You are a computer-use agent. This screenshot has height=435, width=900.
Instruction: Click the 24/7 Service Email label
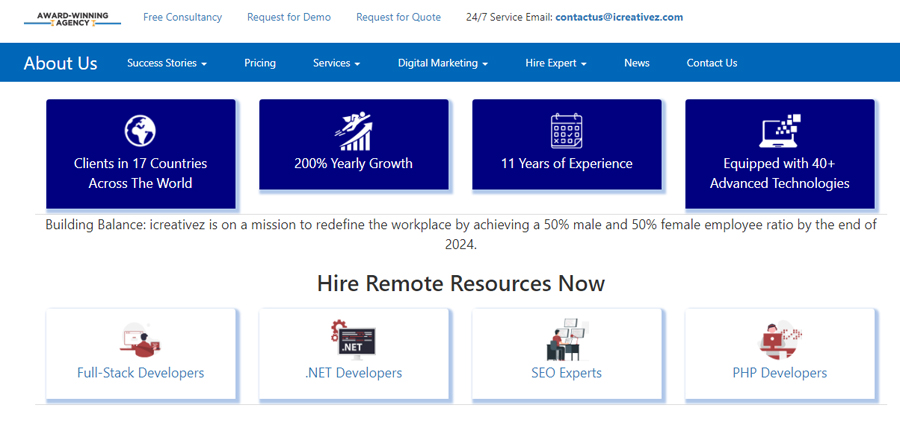(509, 17)
